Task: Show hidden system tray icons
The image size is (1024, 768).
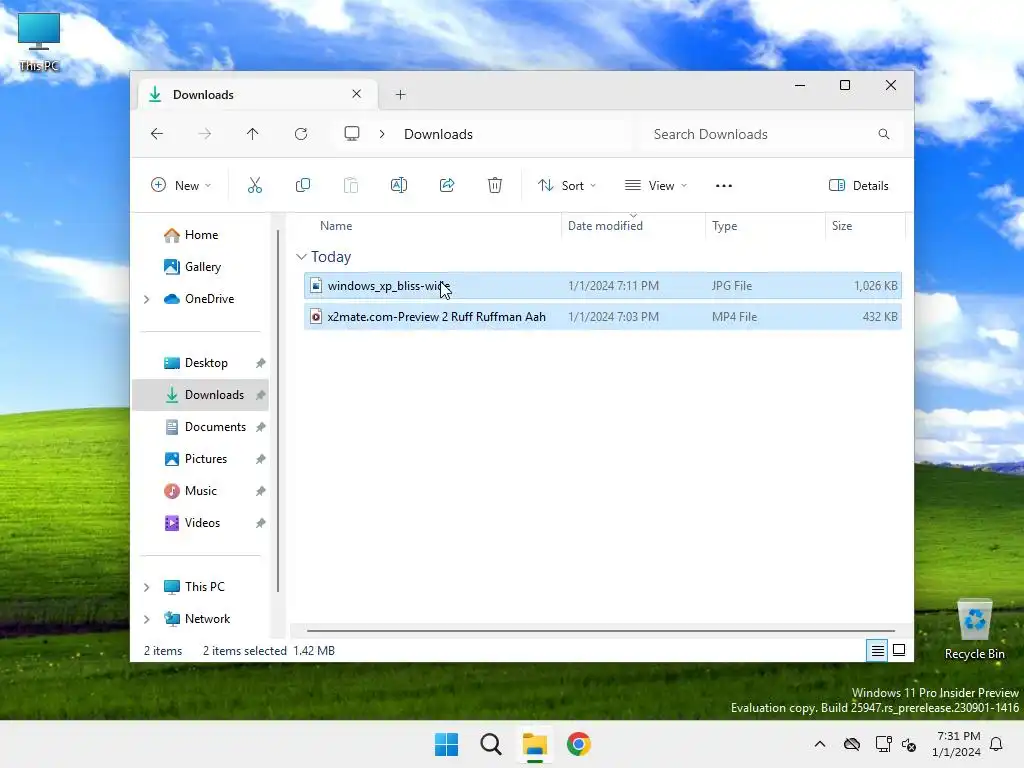Action: 820,744
